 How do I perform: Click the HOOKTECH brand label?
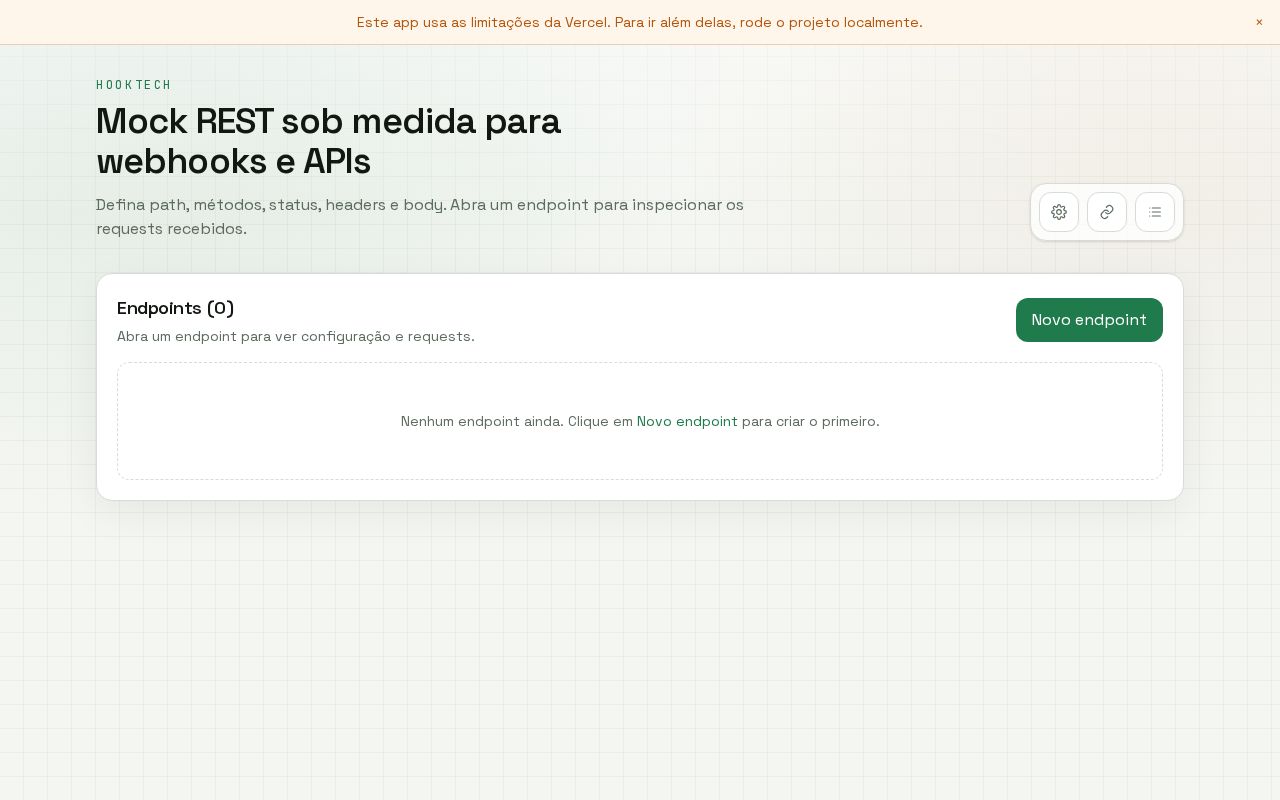coord(134,85)
